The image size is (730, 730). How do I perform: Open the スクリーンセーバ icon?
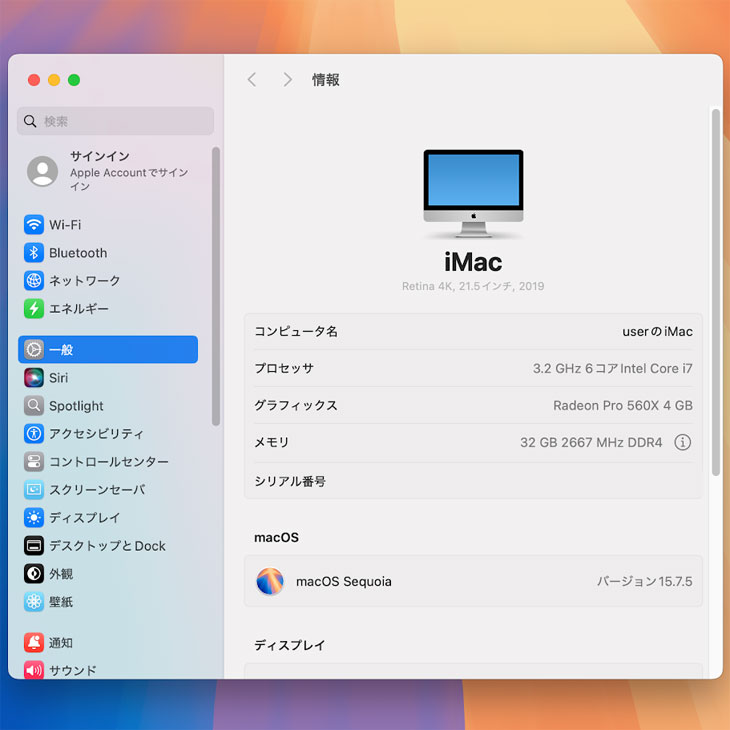pyautogui.click(x=34, y=490)
